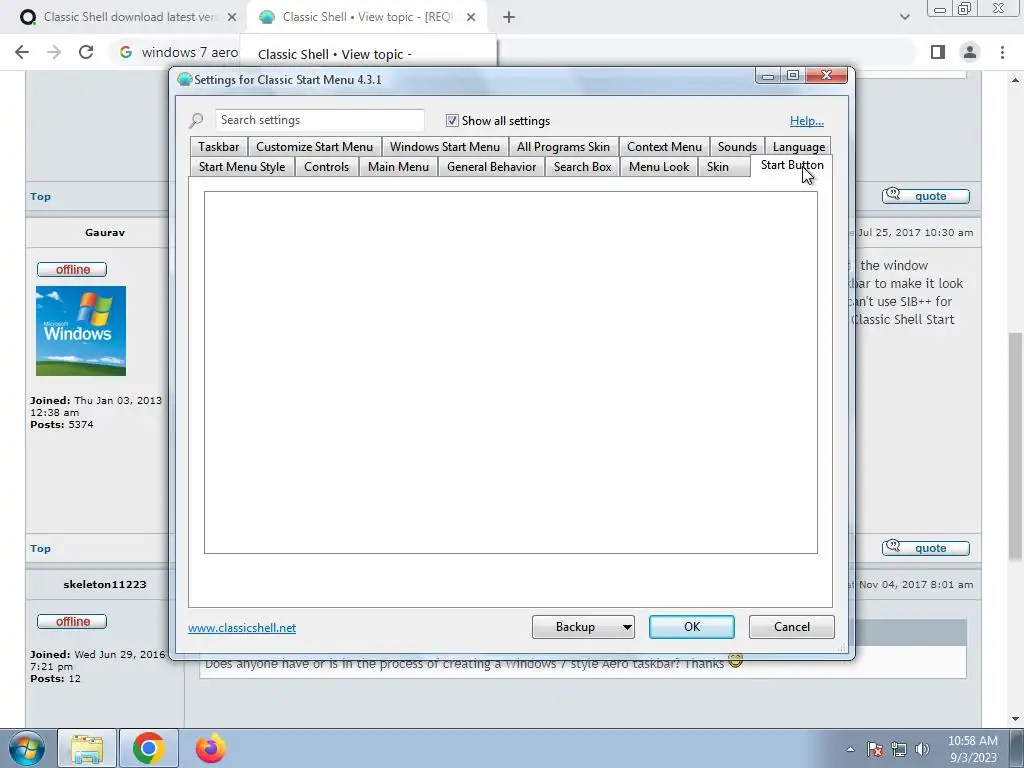This screenshot has height=768, width=1024.
Task: Open Chrome tab search chevron
Action: pyautogui.click(x=904, y=17)
